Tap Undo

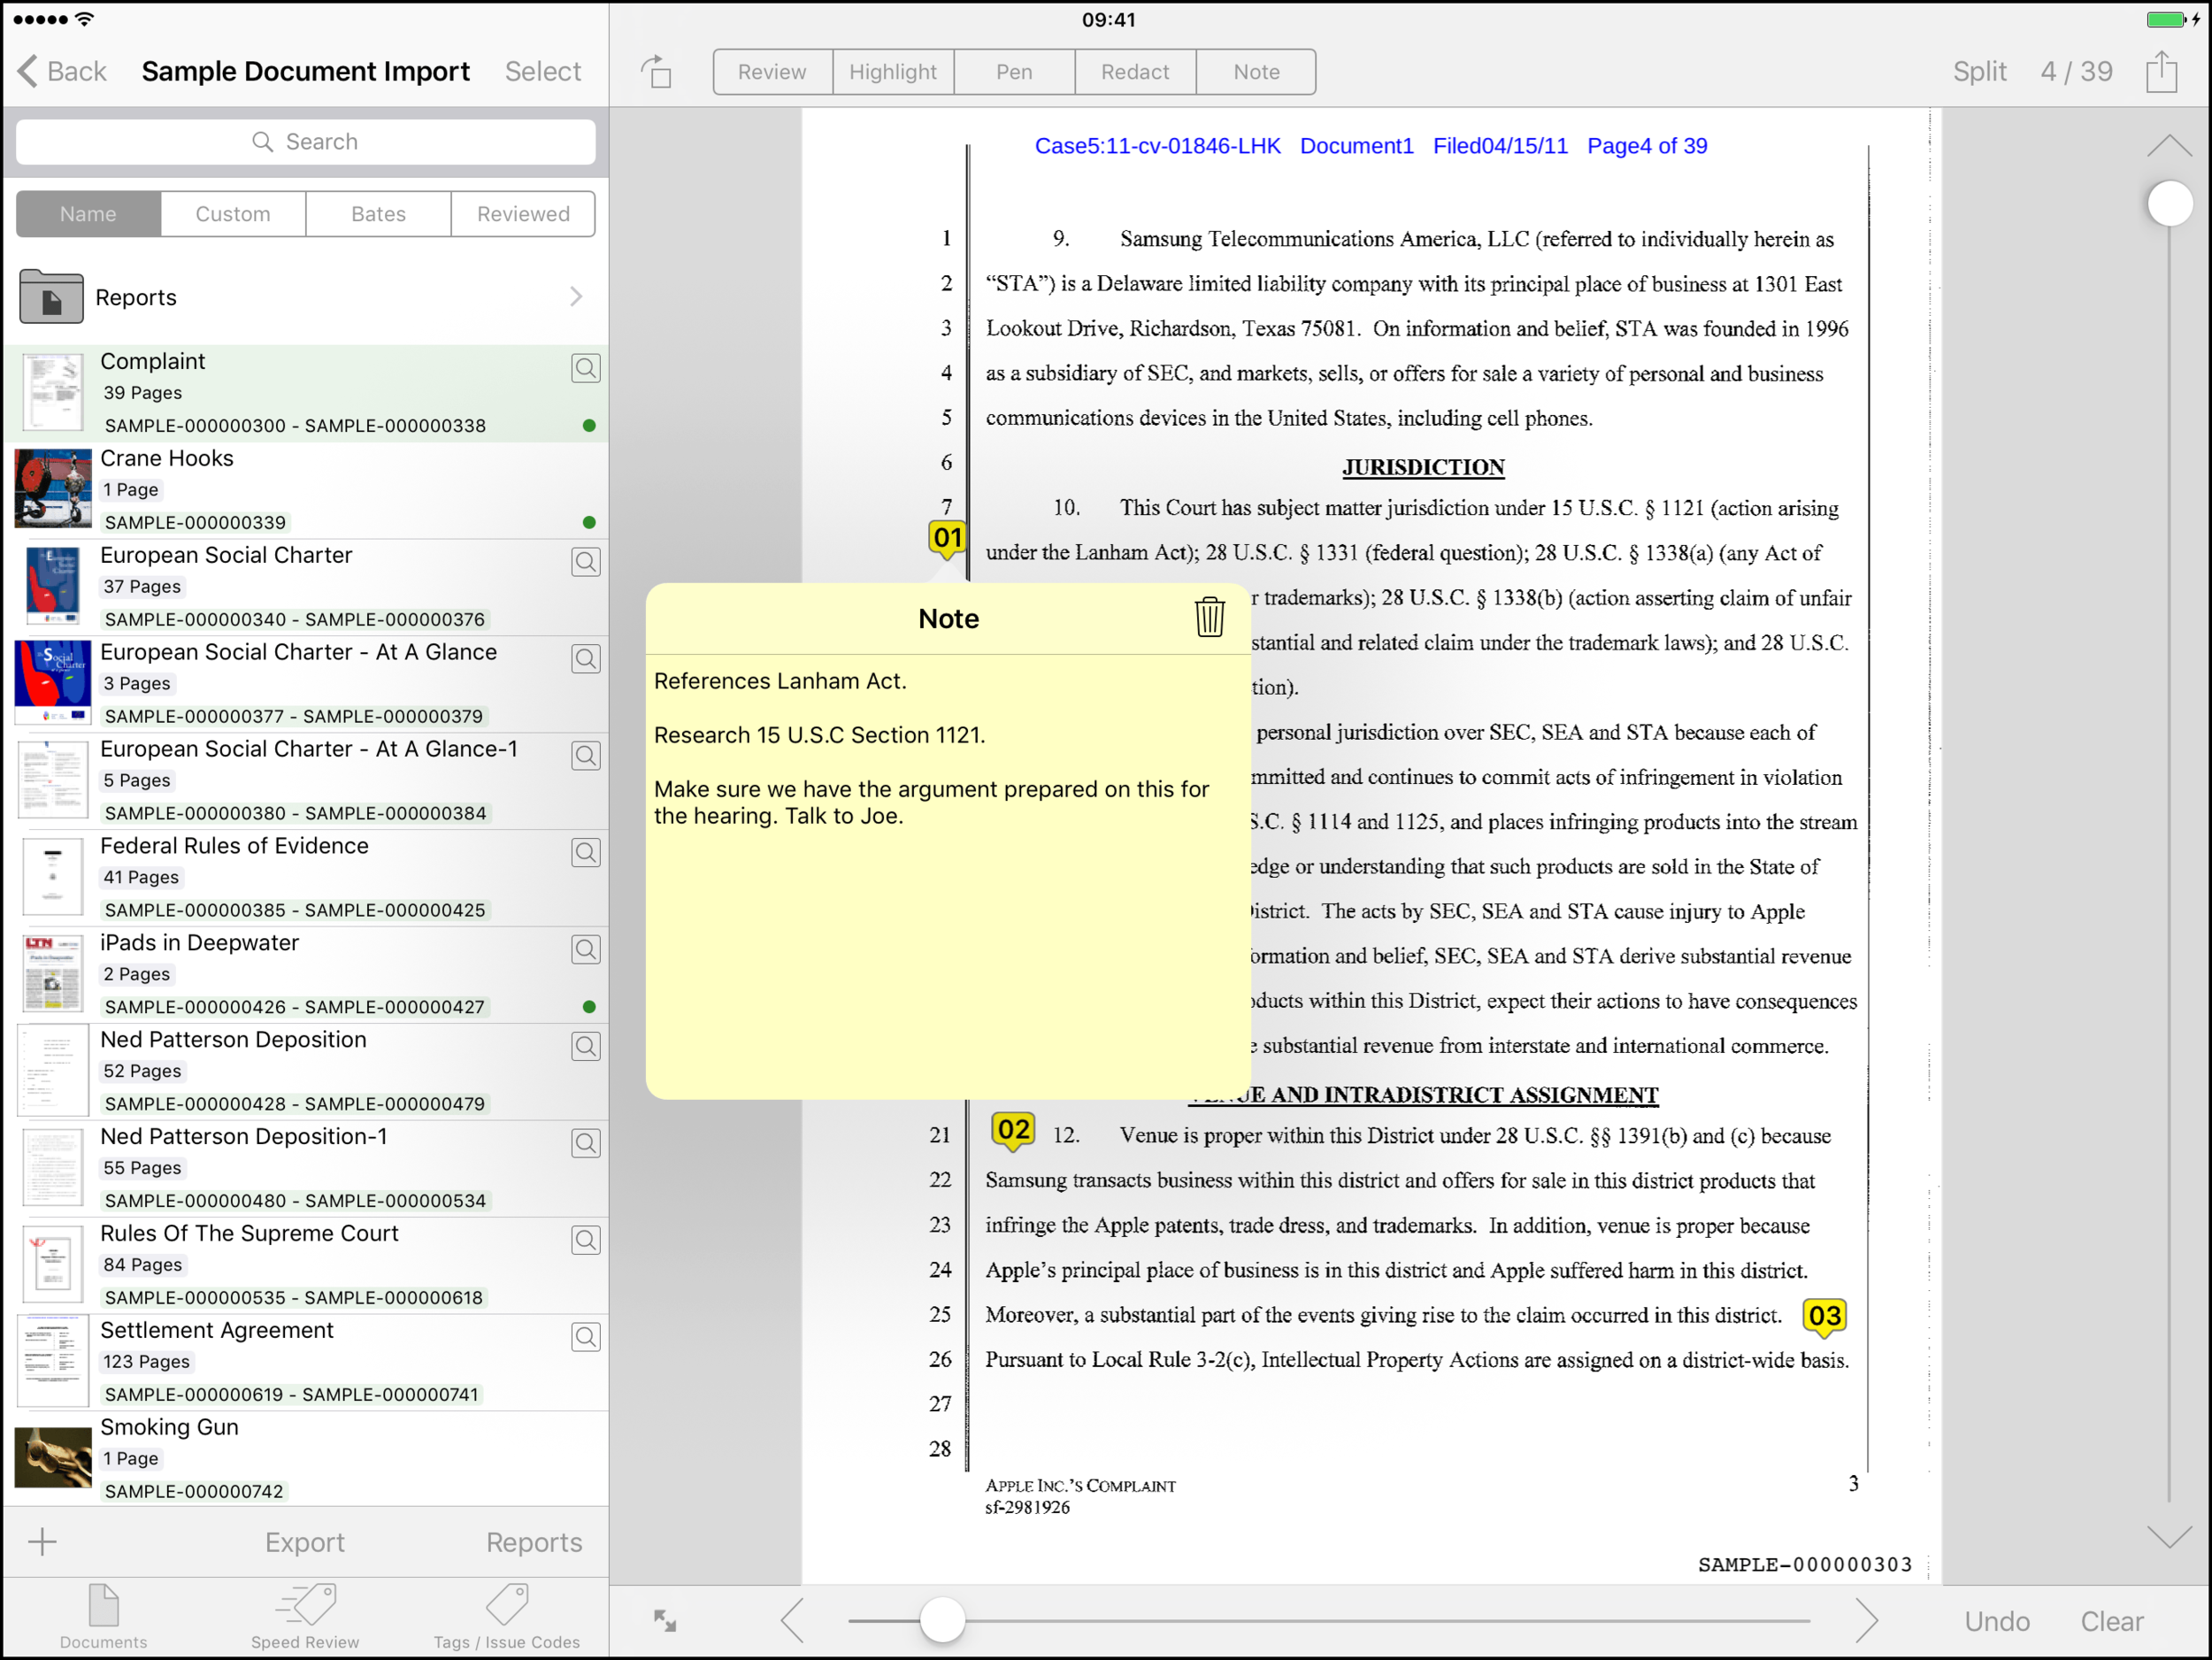coord(1996,1621)
